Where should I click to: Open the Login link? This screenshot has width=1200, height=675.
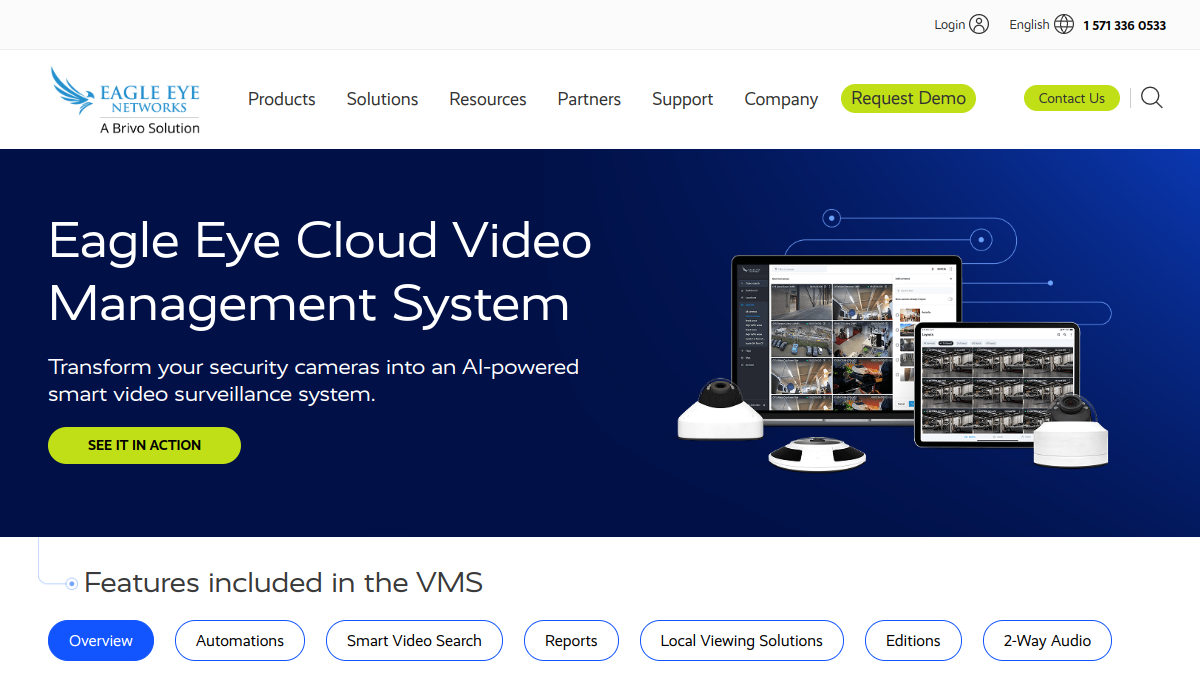point(950,25)
